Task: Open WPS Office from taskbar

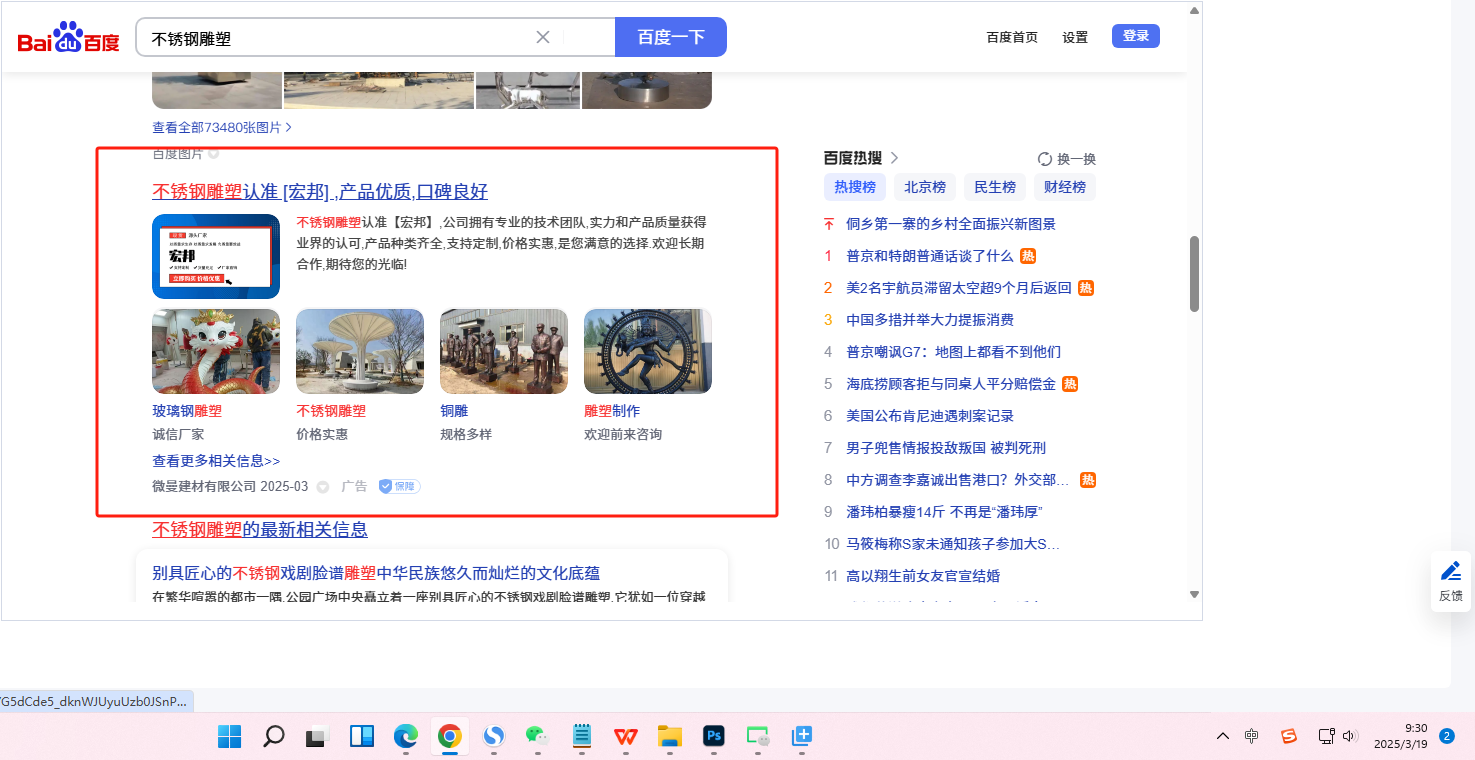Action: coord(626,737)
